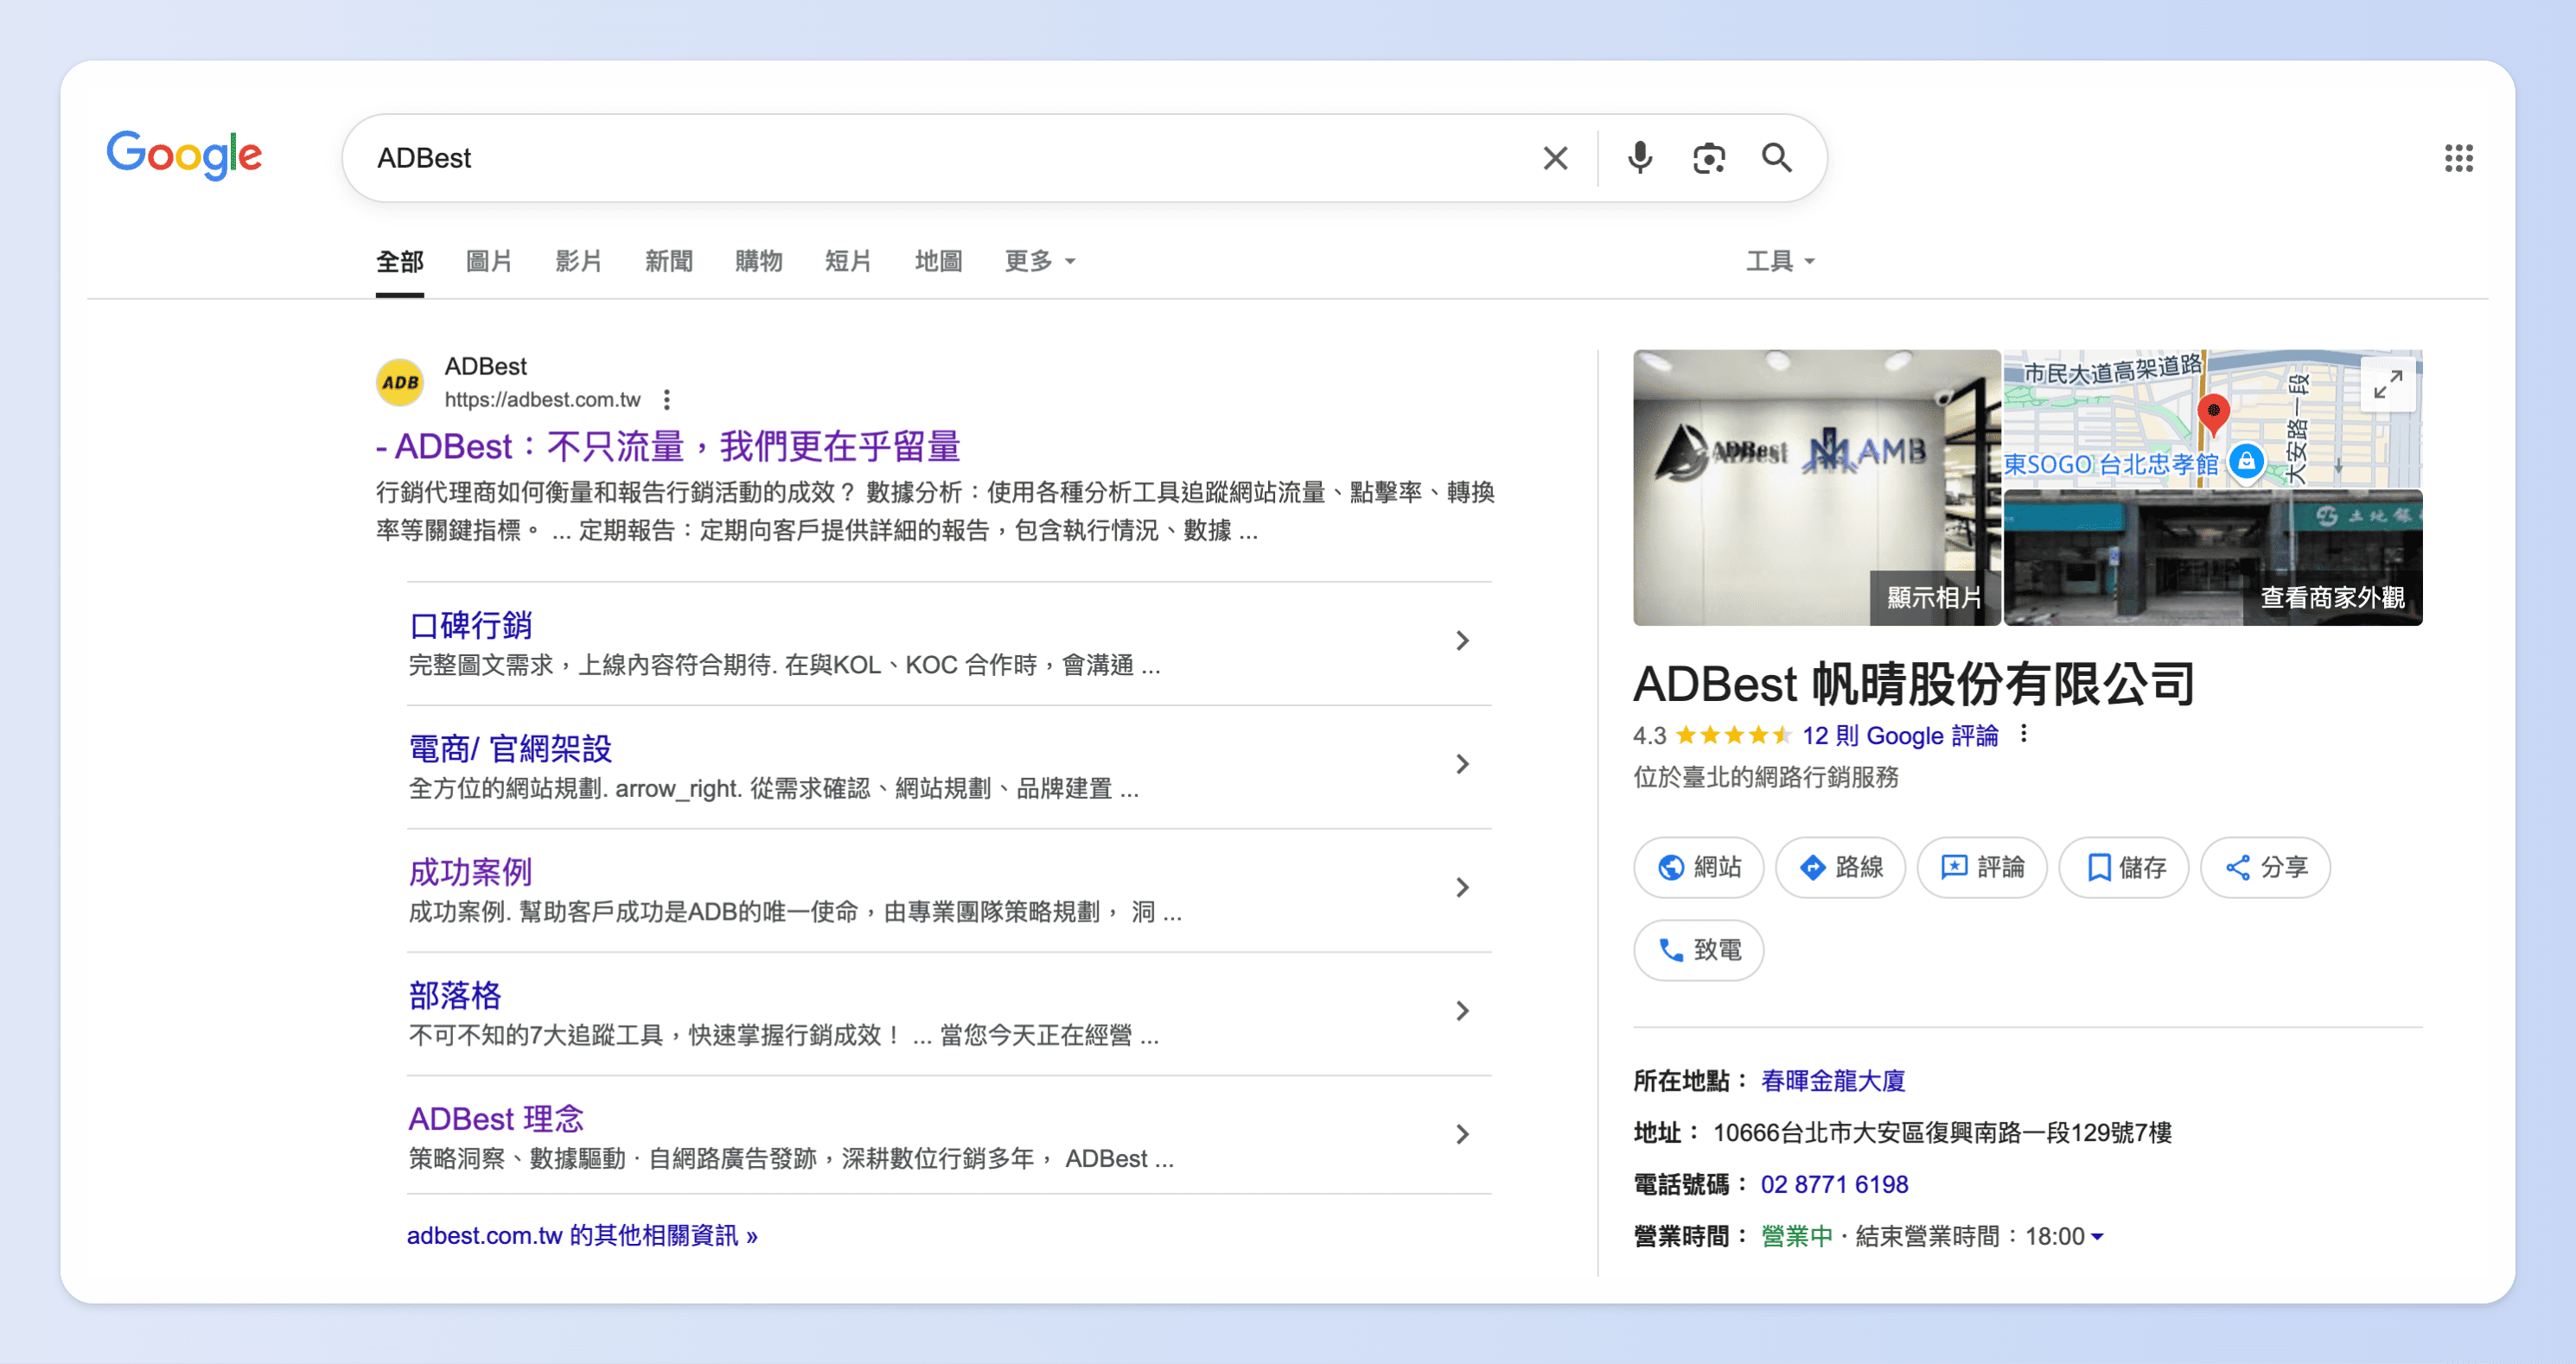Expand the closing time 18:00 dropdown
The width and height of the screenshot is (2576, 1364).
[2100, 1236]
